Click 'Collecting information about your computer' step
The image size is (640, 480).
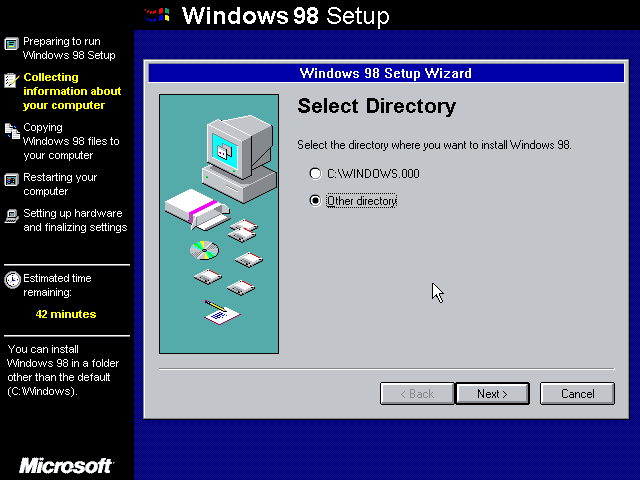click(x=72, y=91)
